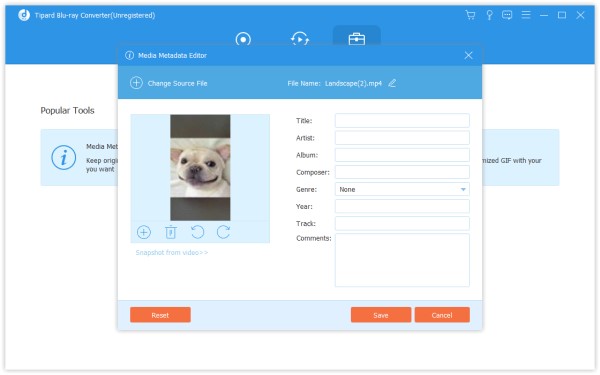Switch to the Ripper disc tab
Image resolution: width=600 pixels, height=375 pixels.
243,39
